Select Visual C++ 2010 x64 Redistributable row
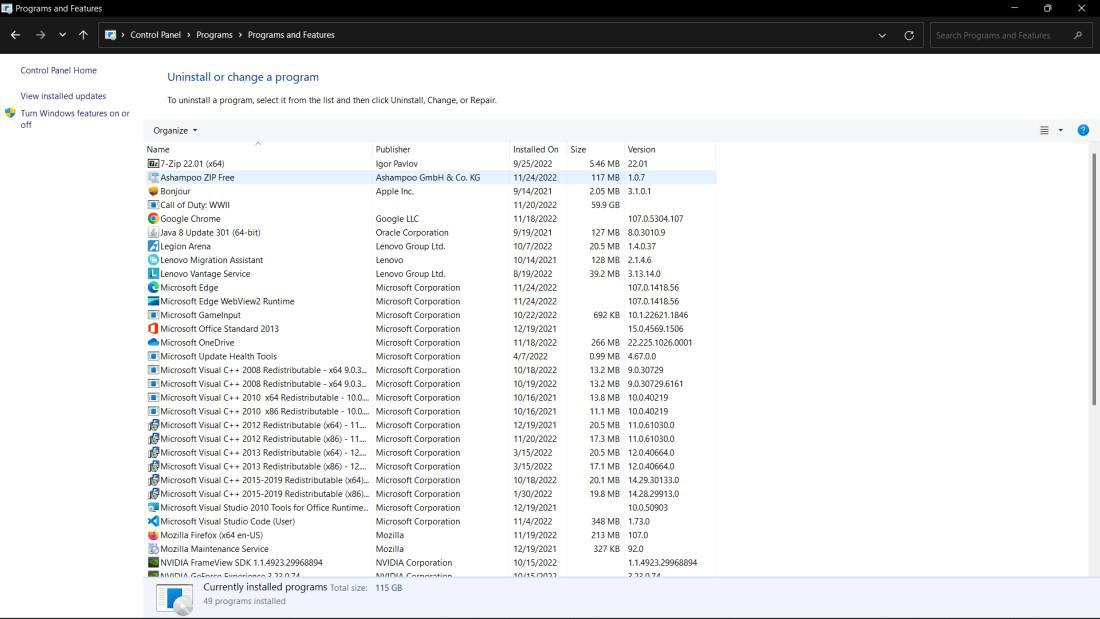 tap(430, 397)
